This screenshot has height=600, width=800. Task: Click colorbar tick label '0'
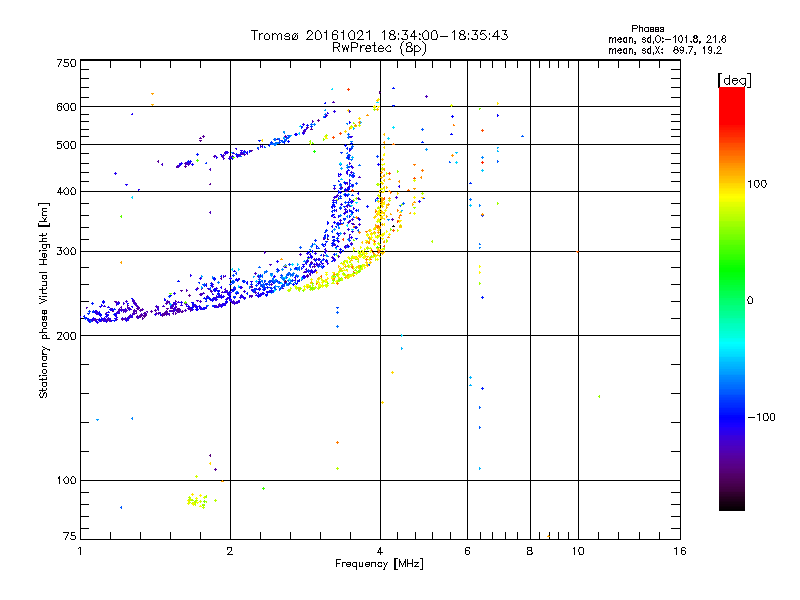click(x=750, y=301)
